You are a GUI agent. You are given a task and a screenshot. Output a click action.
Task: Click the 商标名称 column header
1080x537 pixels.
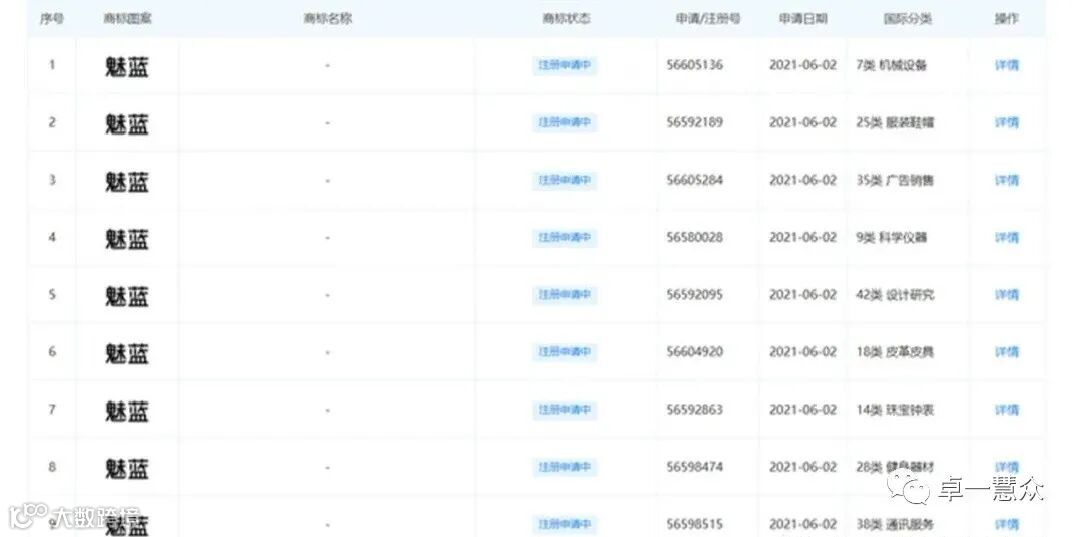point(328,19)
